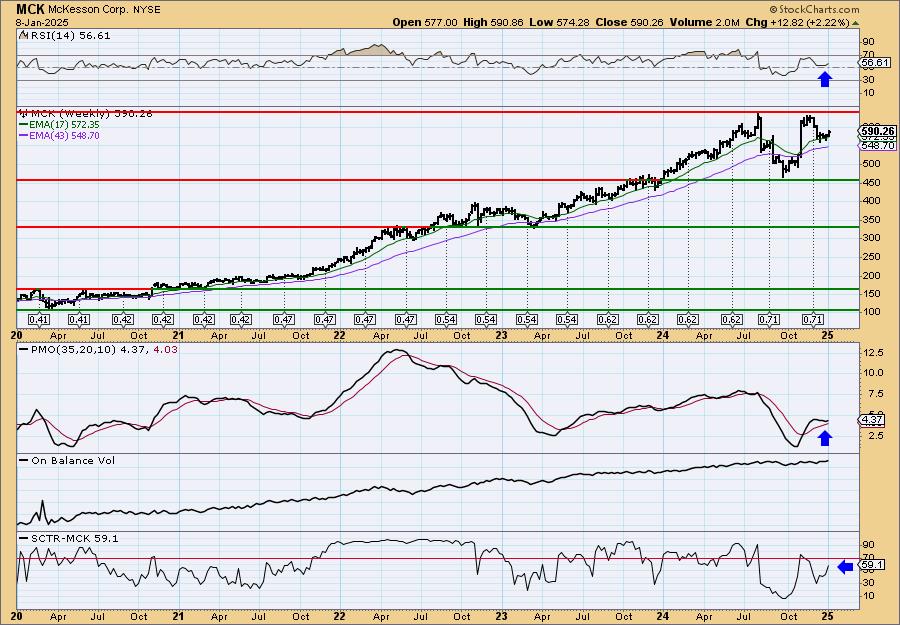Select the Open 577.00 value

(x=425, y=22)
